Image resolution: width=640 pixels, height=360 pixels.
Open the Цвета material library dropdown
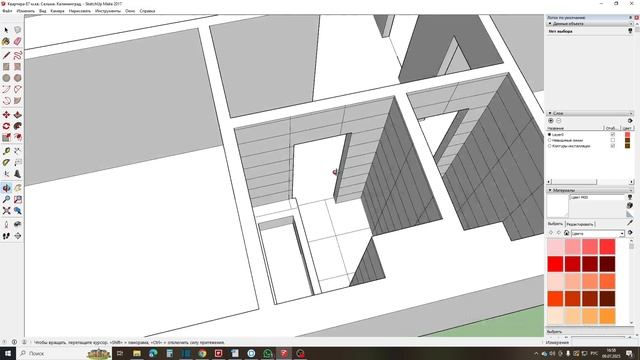(x=622, y=233)
